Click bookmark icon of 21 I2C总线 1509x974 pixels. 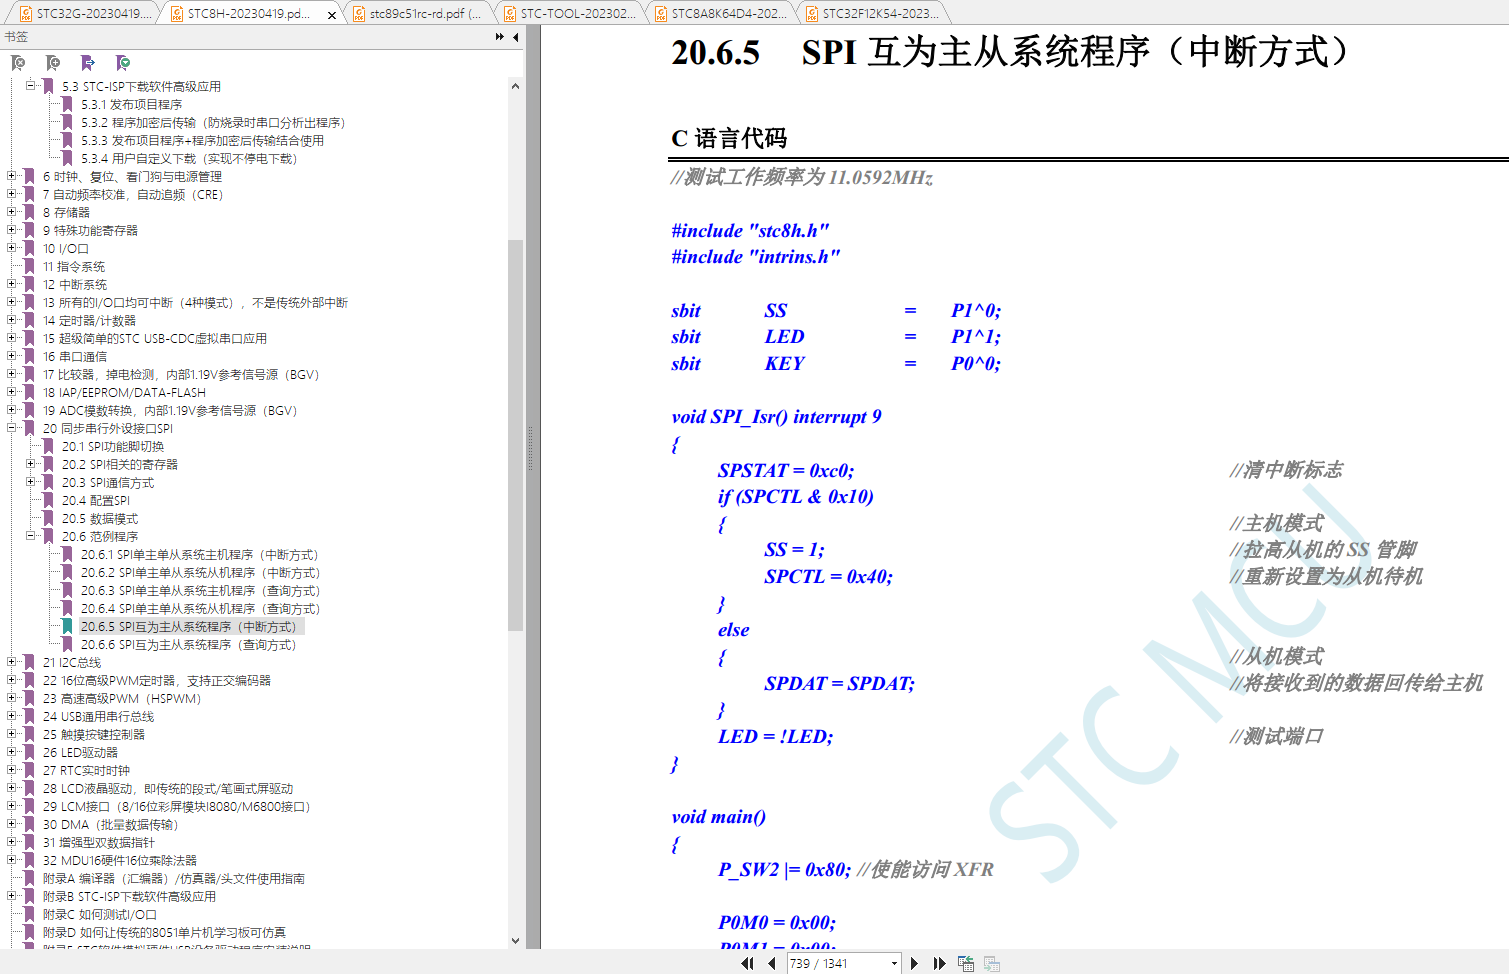[x=30, y=662]
